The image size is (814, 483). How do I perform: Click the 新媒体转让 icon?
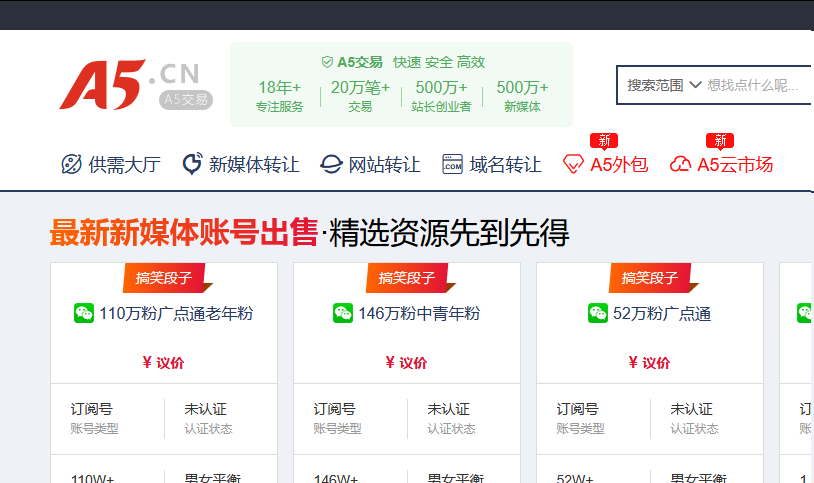[192, 164]
